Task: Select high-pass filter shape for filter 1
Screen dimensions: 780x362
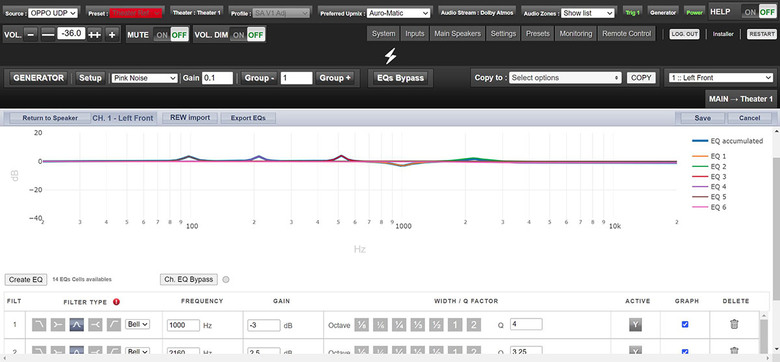Action: 114,325
